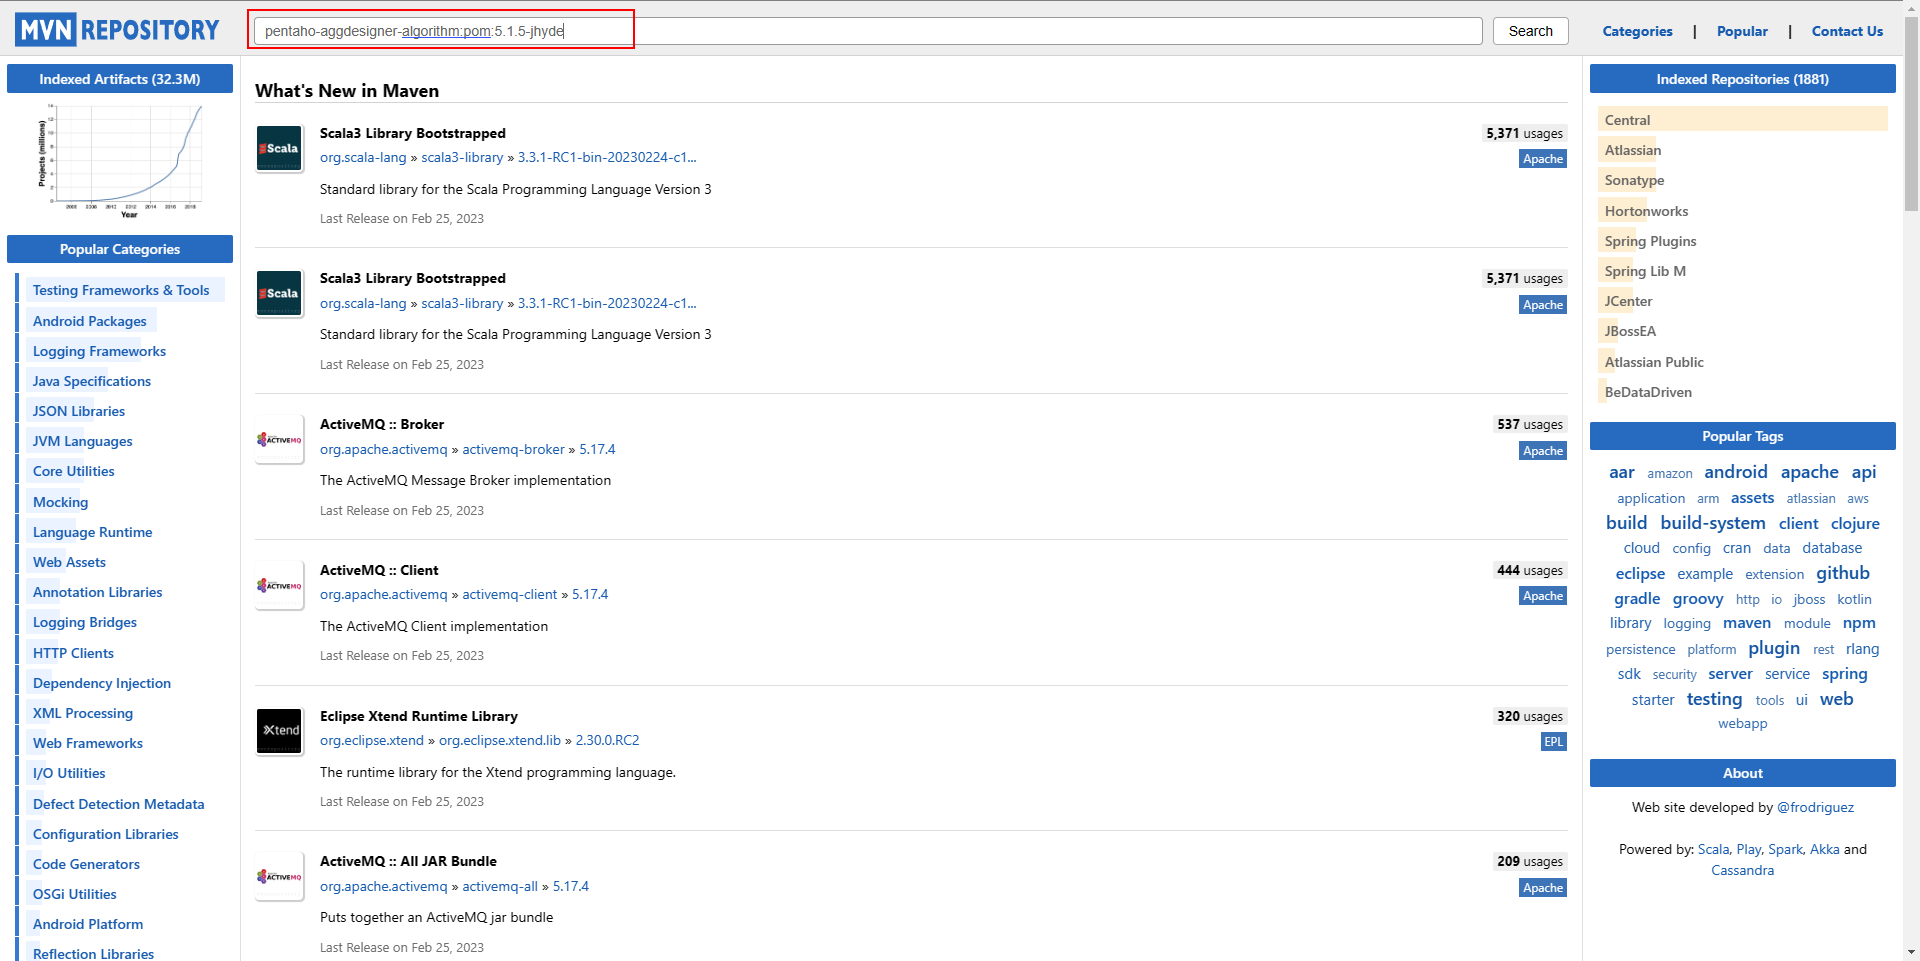This screenshot has height=961, width=1920.
Task: Open Dependency Injection category
Action: pos(102,683)
